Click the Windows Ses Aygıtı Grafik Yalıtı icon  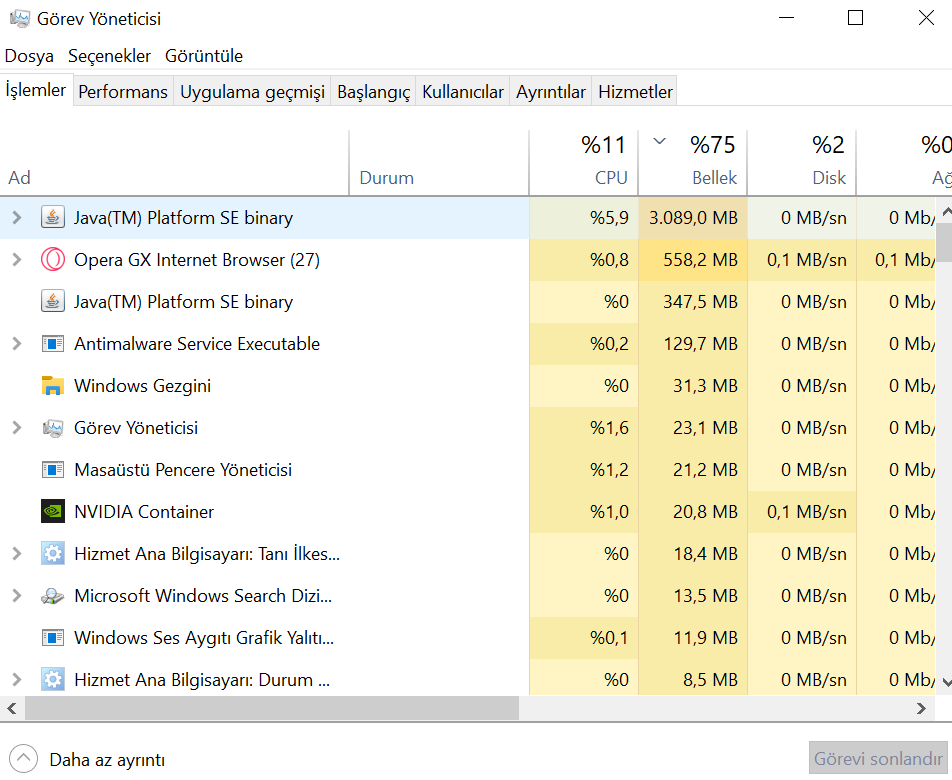53,638
